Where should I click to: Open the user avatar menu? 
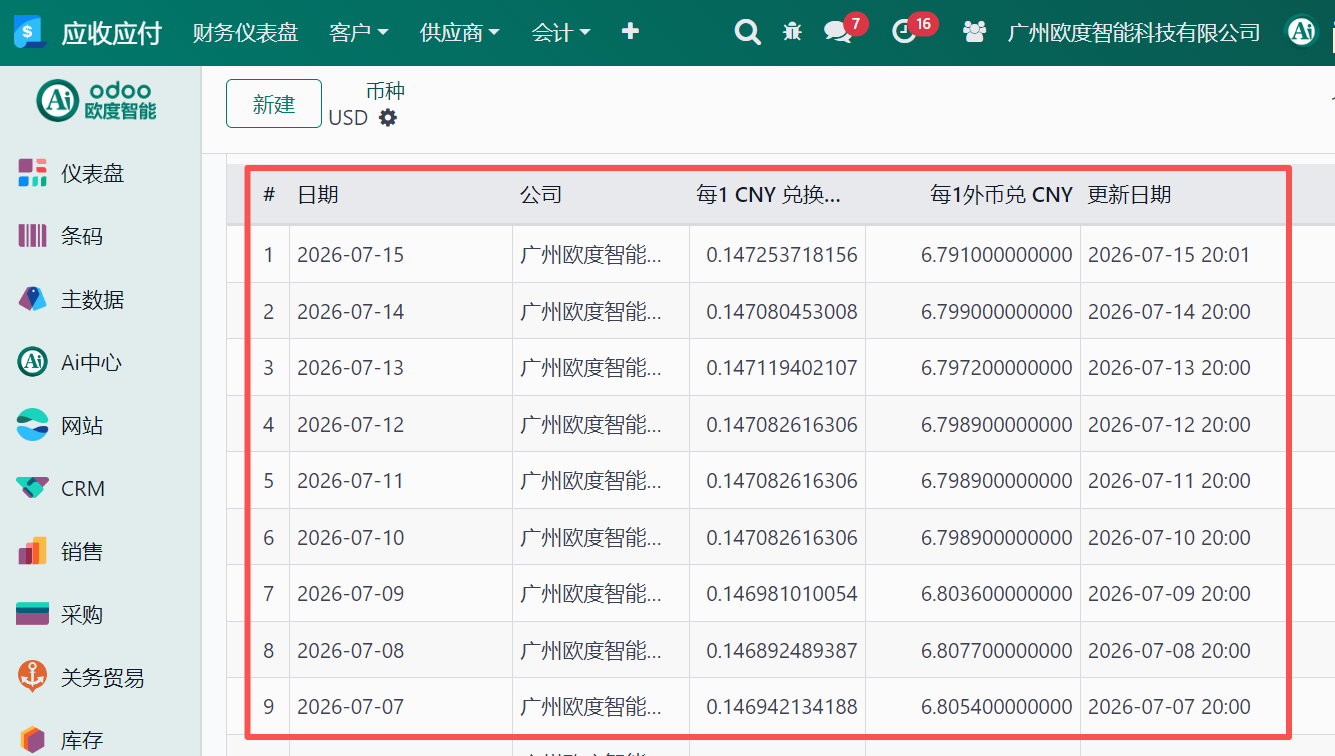(x=1301, y=32)
